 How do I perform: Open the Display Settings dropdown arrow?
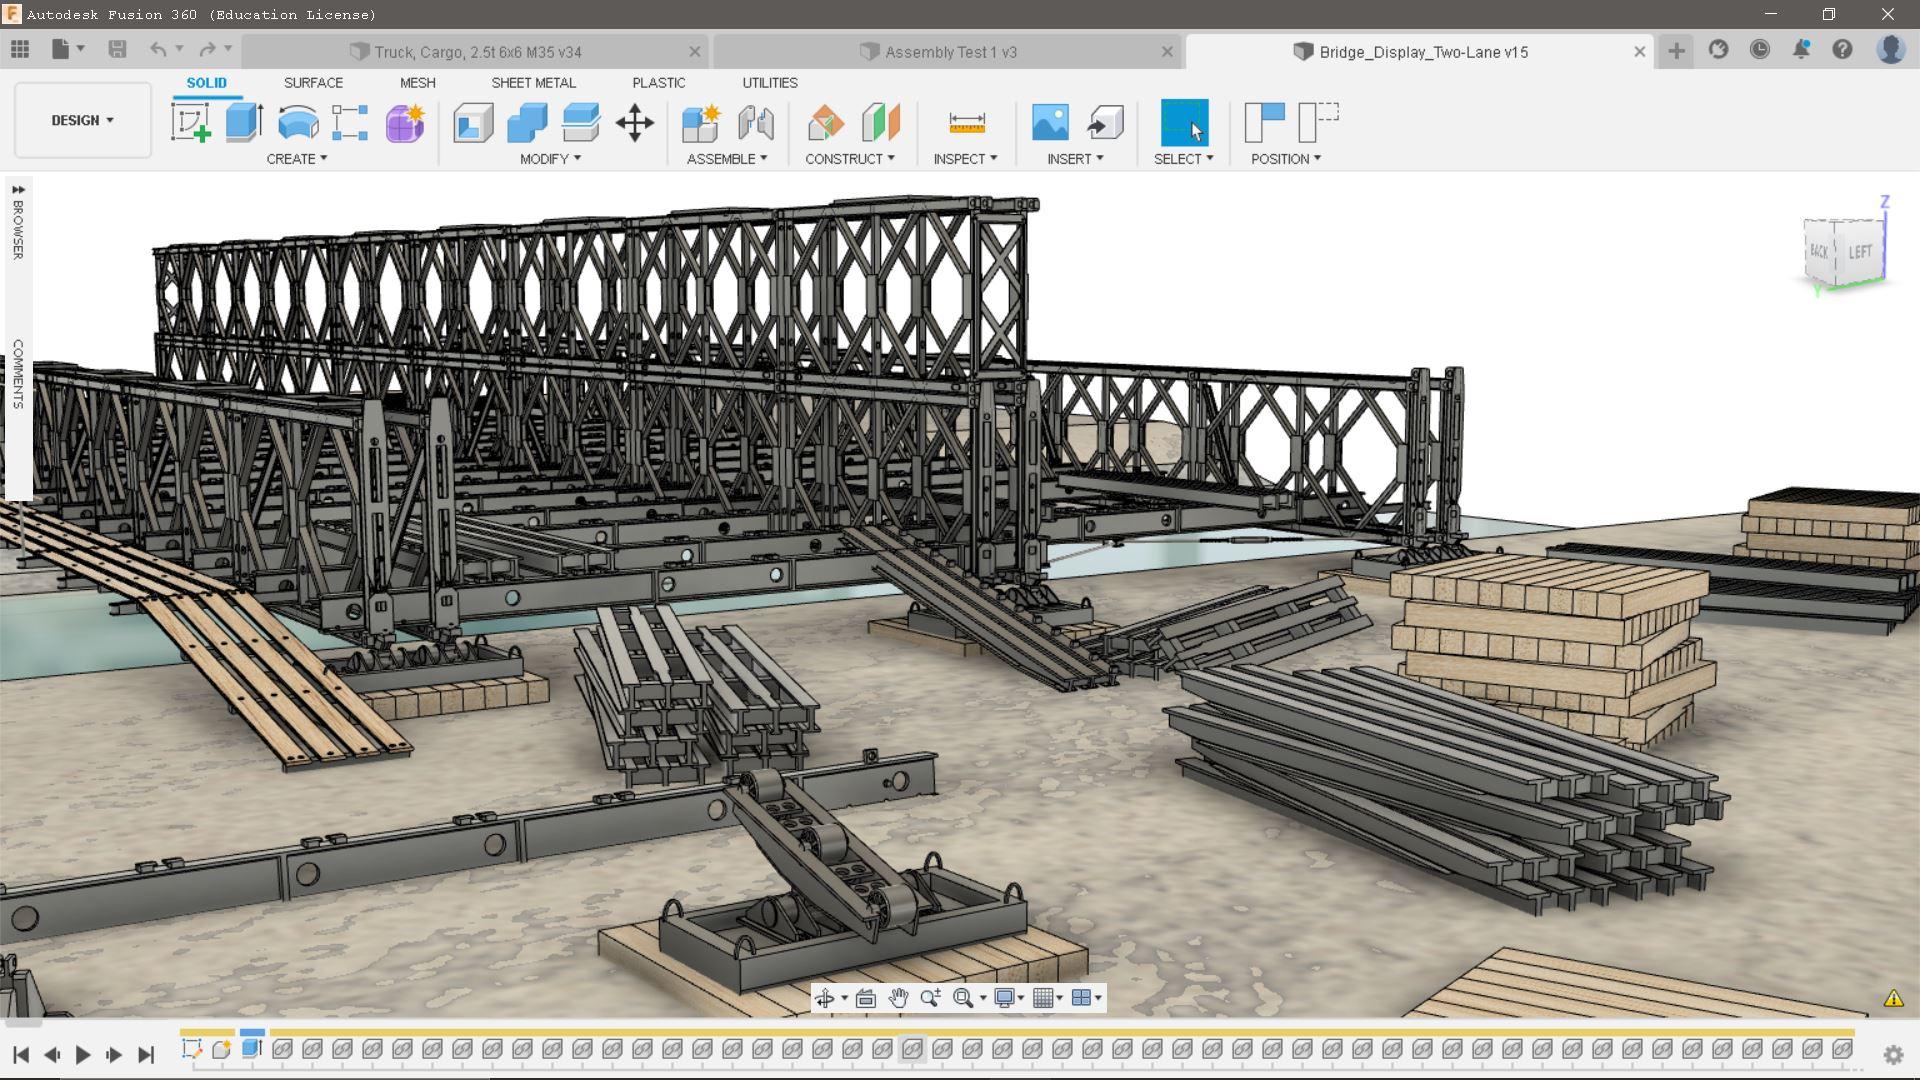pos(1021,998)
